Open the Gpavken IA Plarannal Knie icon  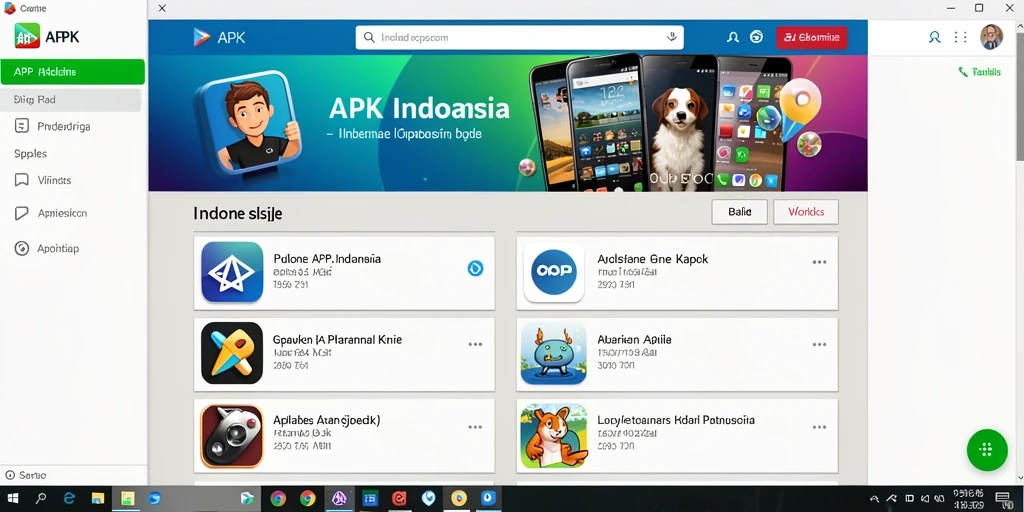point(232,353)
